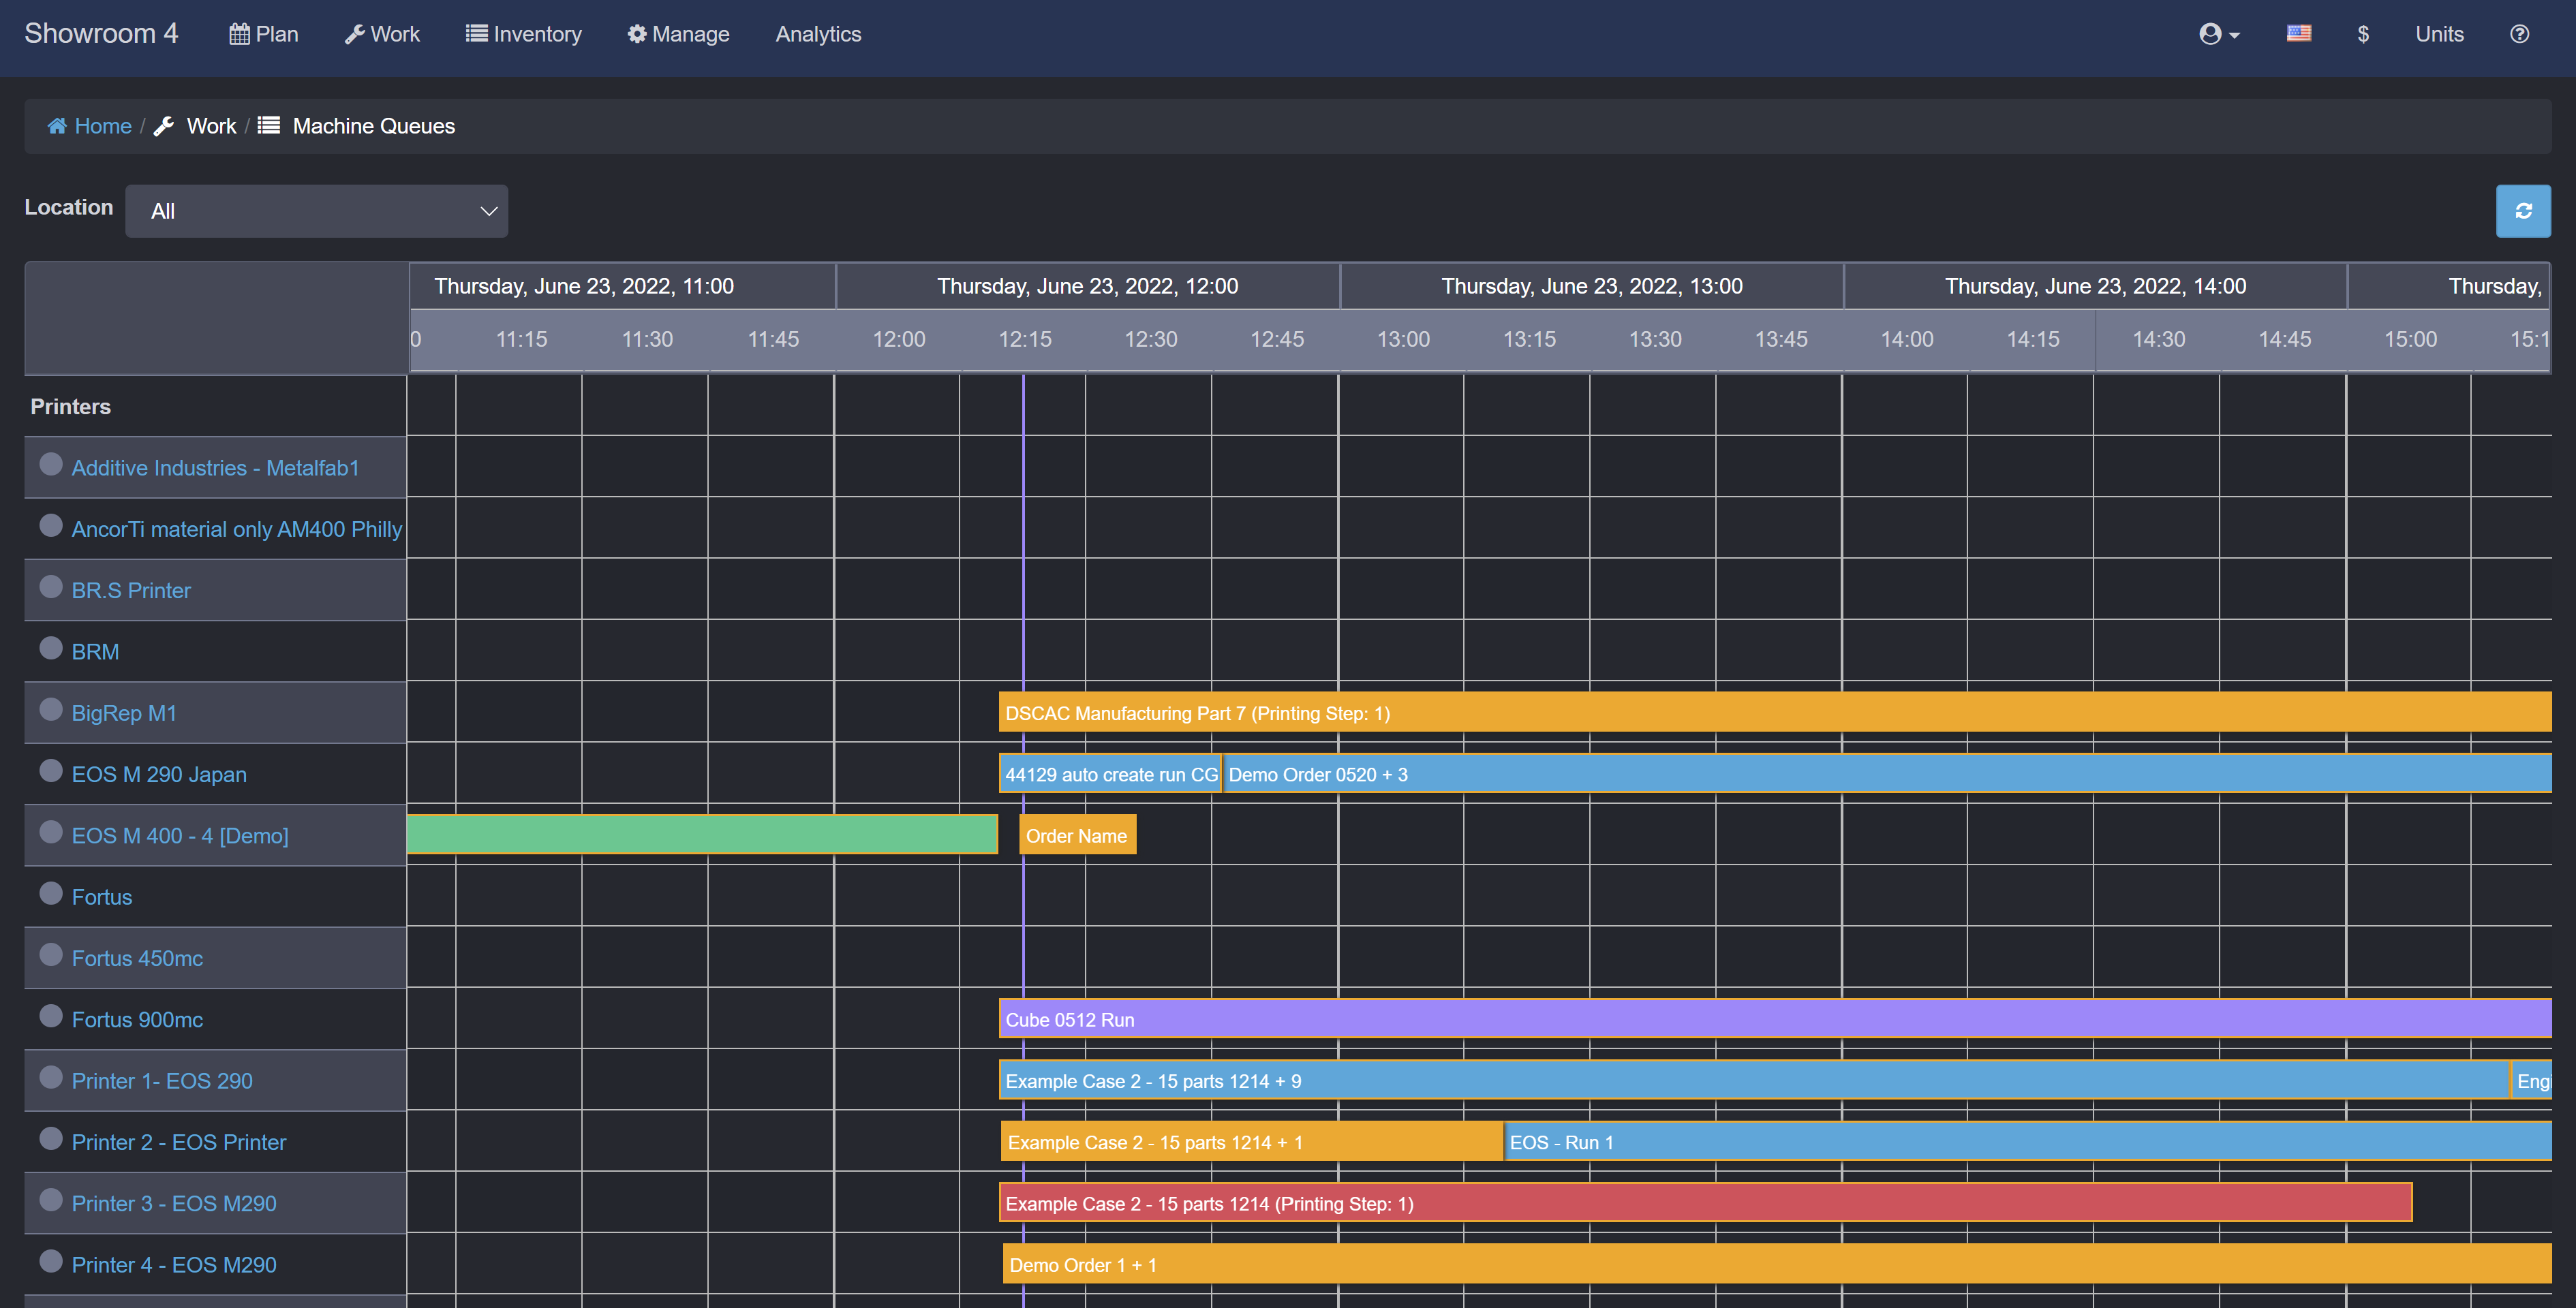
Task: Select the DSCAC Manufacturing Part 7 timeline bar
Action: (x=1775, y=713)
